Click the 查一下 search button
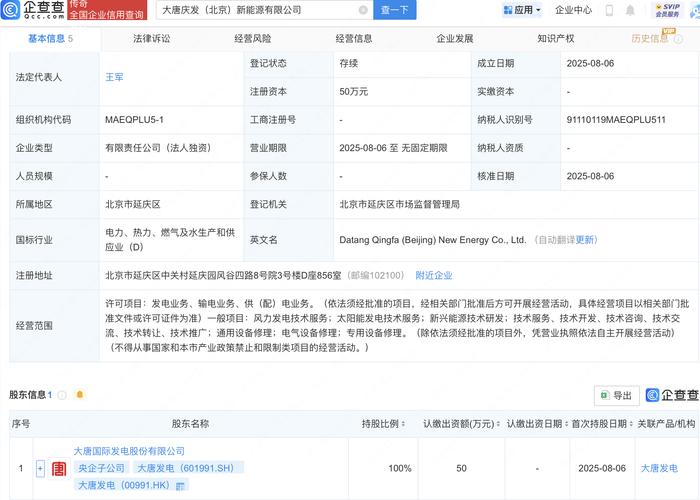The image size is (700, 500). (x=395, y=10)
